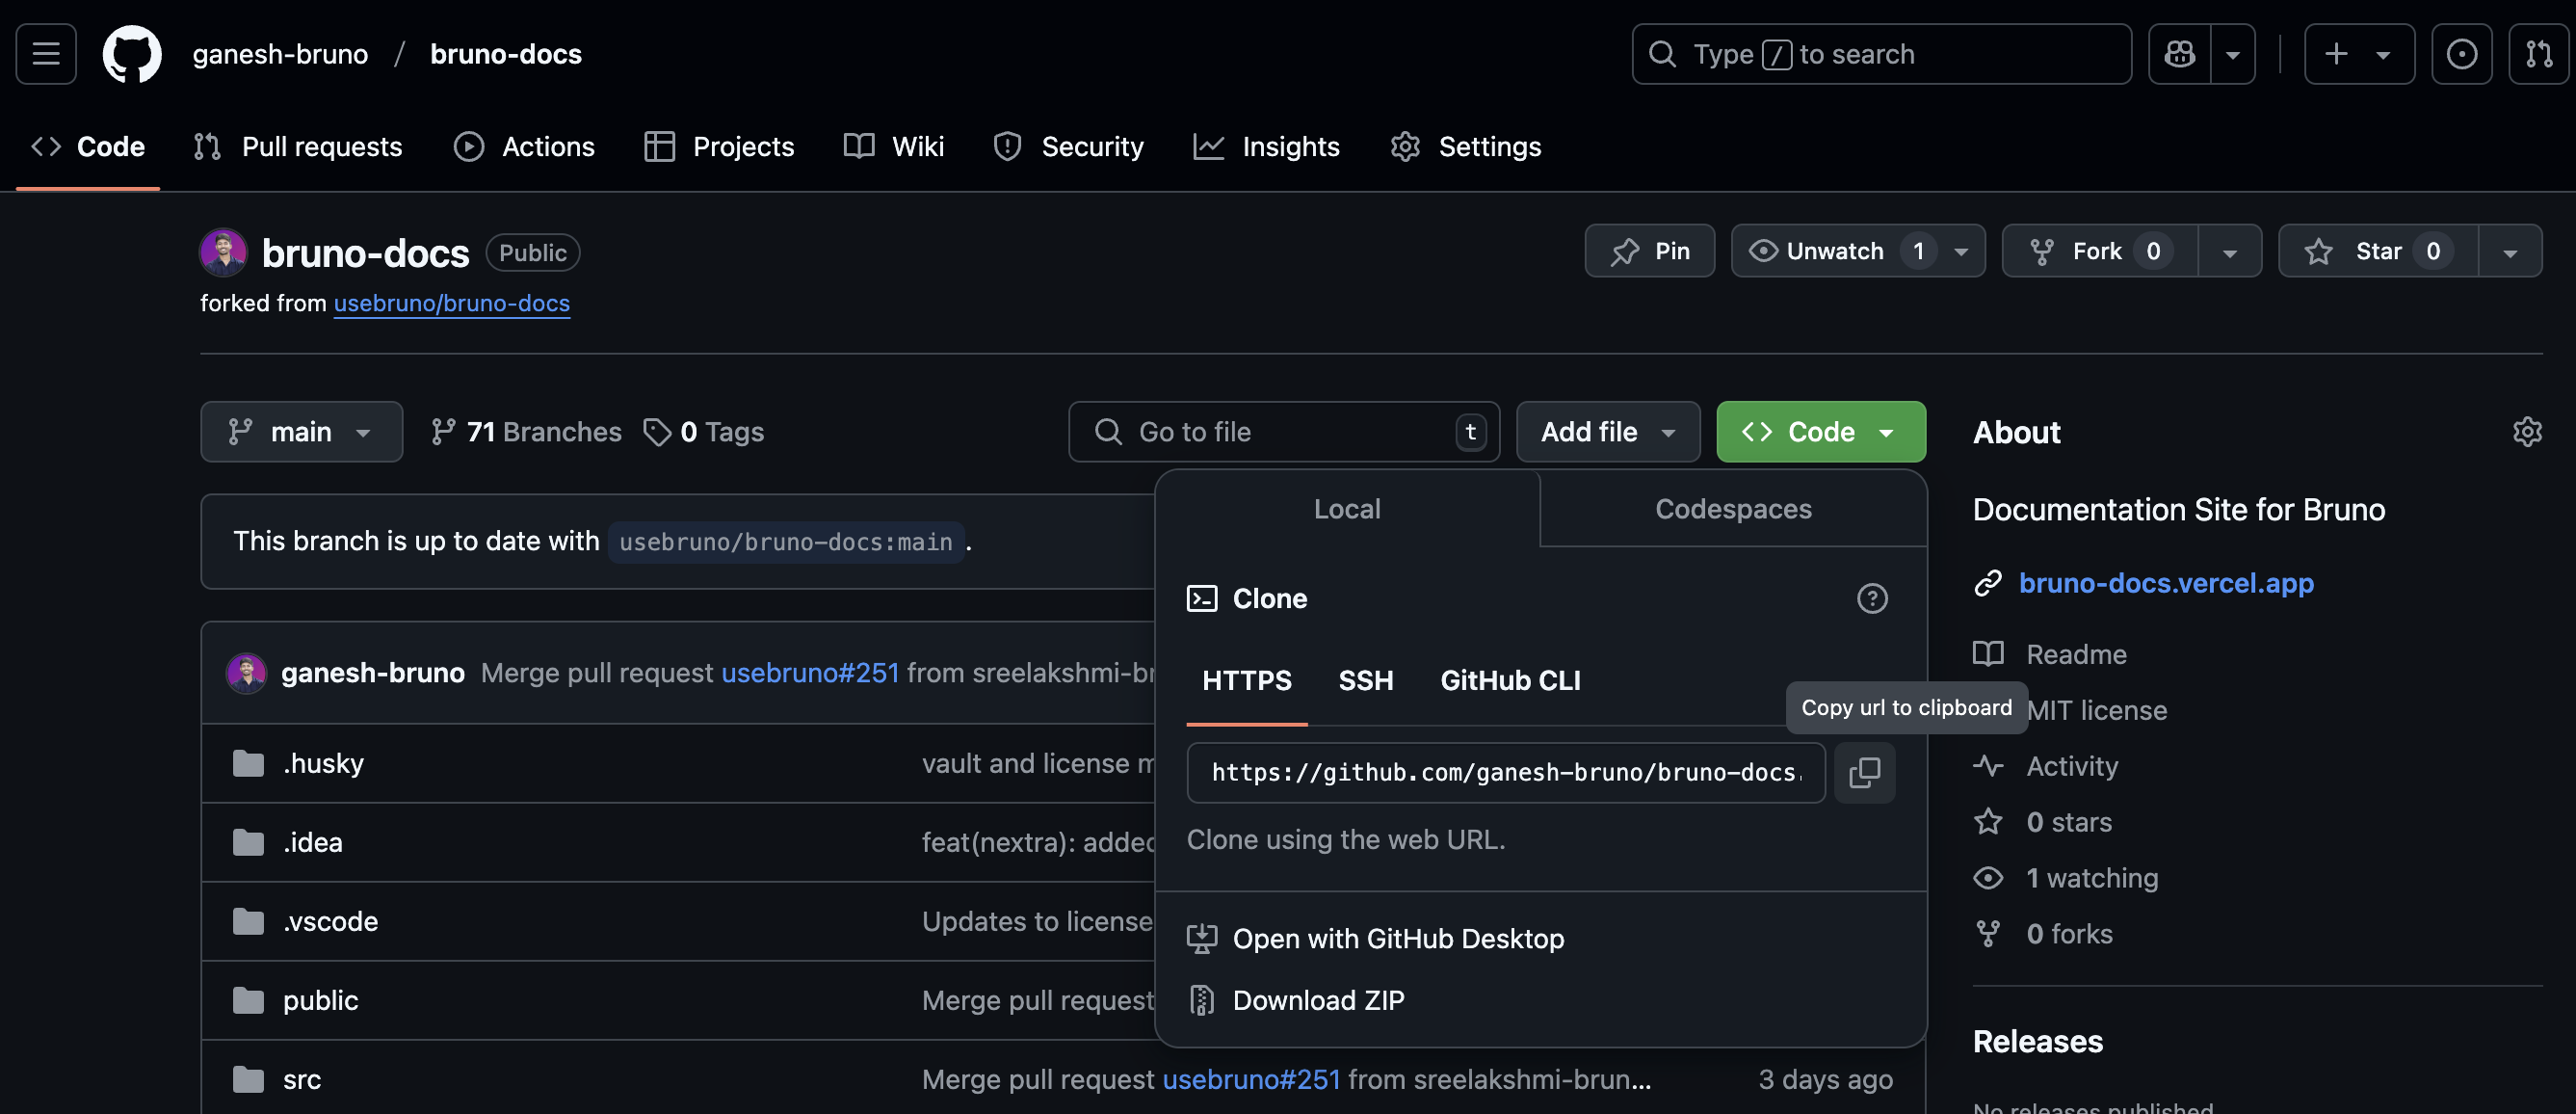The height and width of the screenshot is (1114, 2576).
Task: View pull requests from the top-right icon
Action: point(2539,54)
